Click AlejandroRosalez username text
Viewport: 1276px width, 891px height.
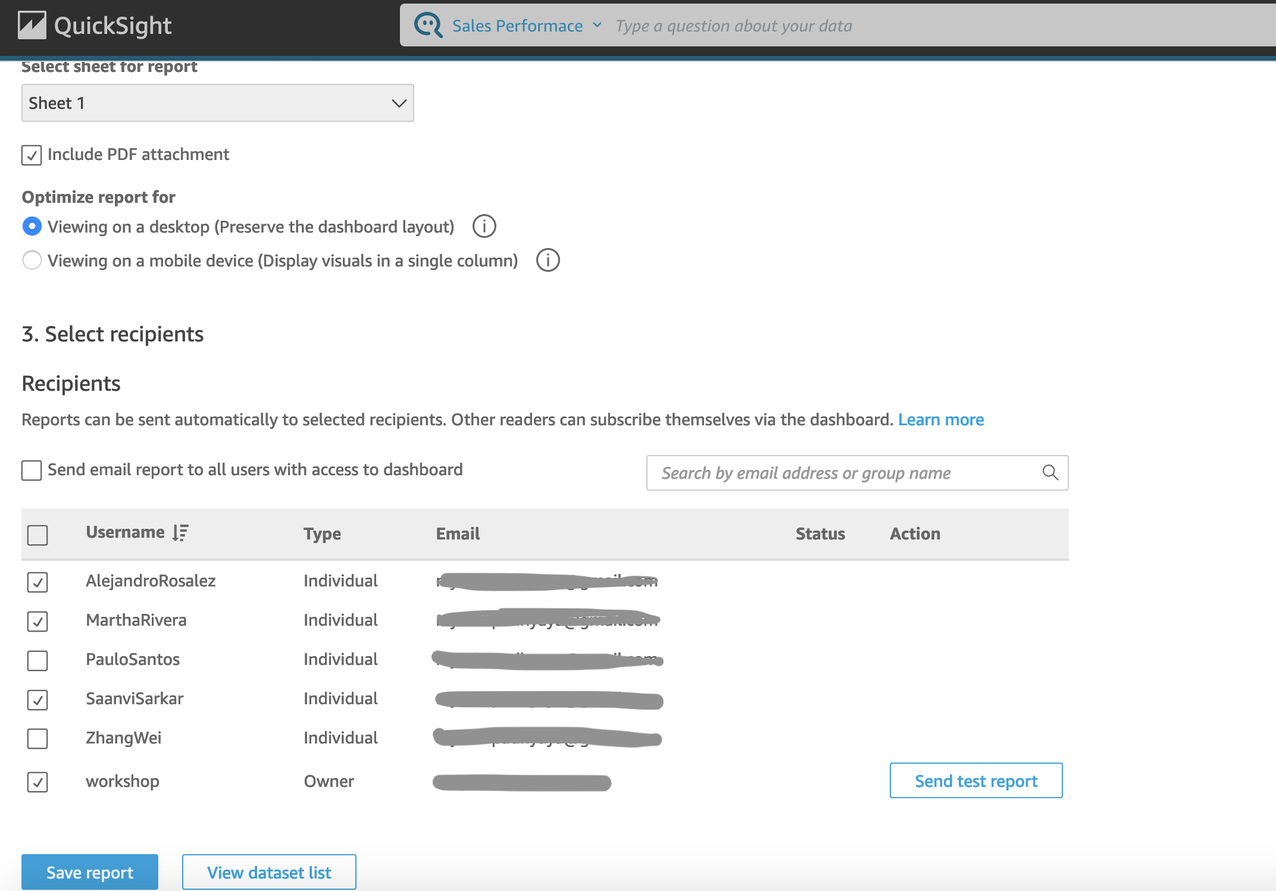point(151,581)
